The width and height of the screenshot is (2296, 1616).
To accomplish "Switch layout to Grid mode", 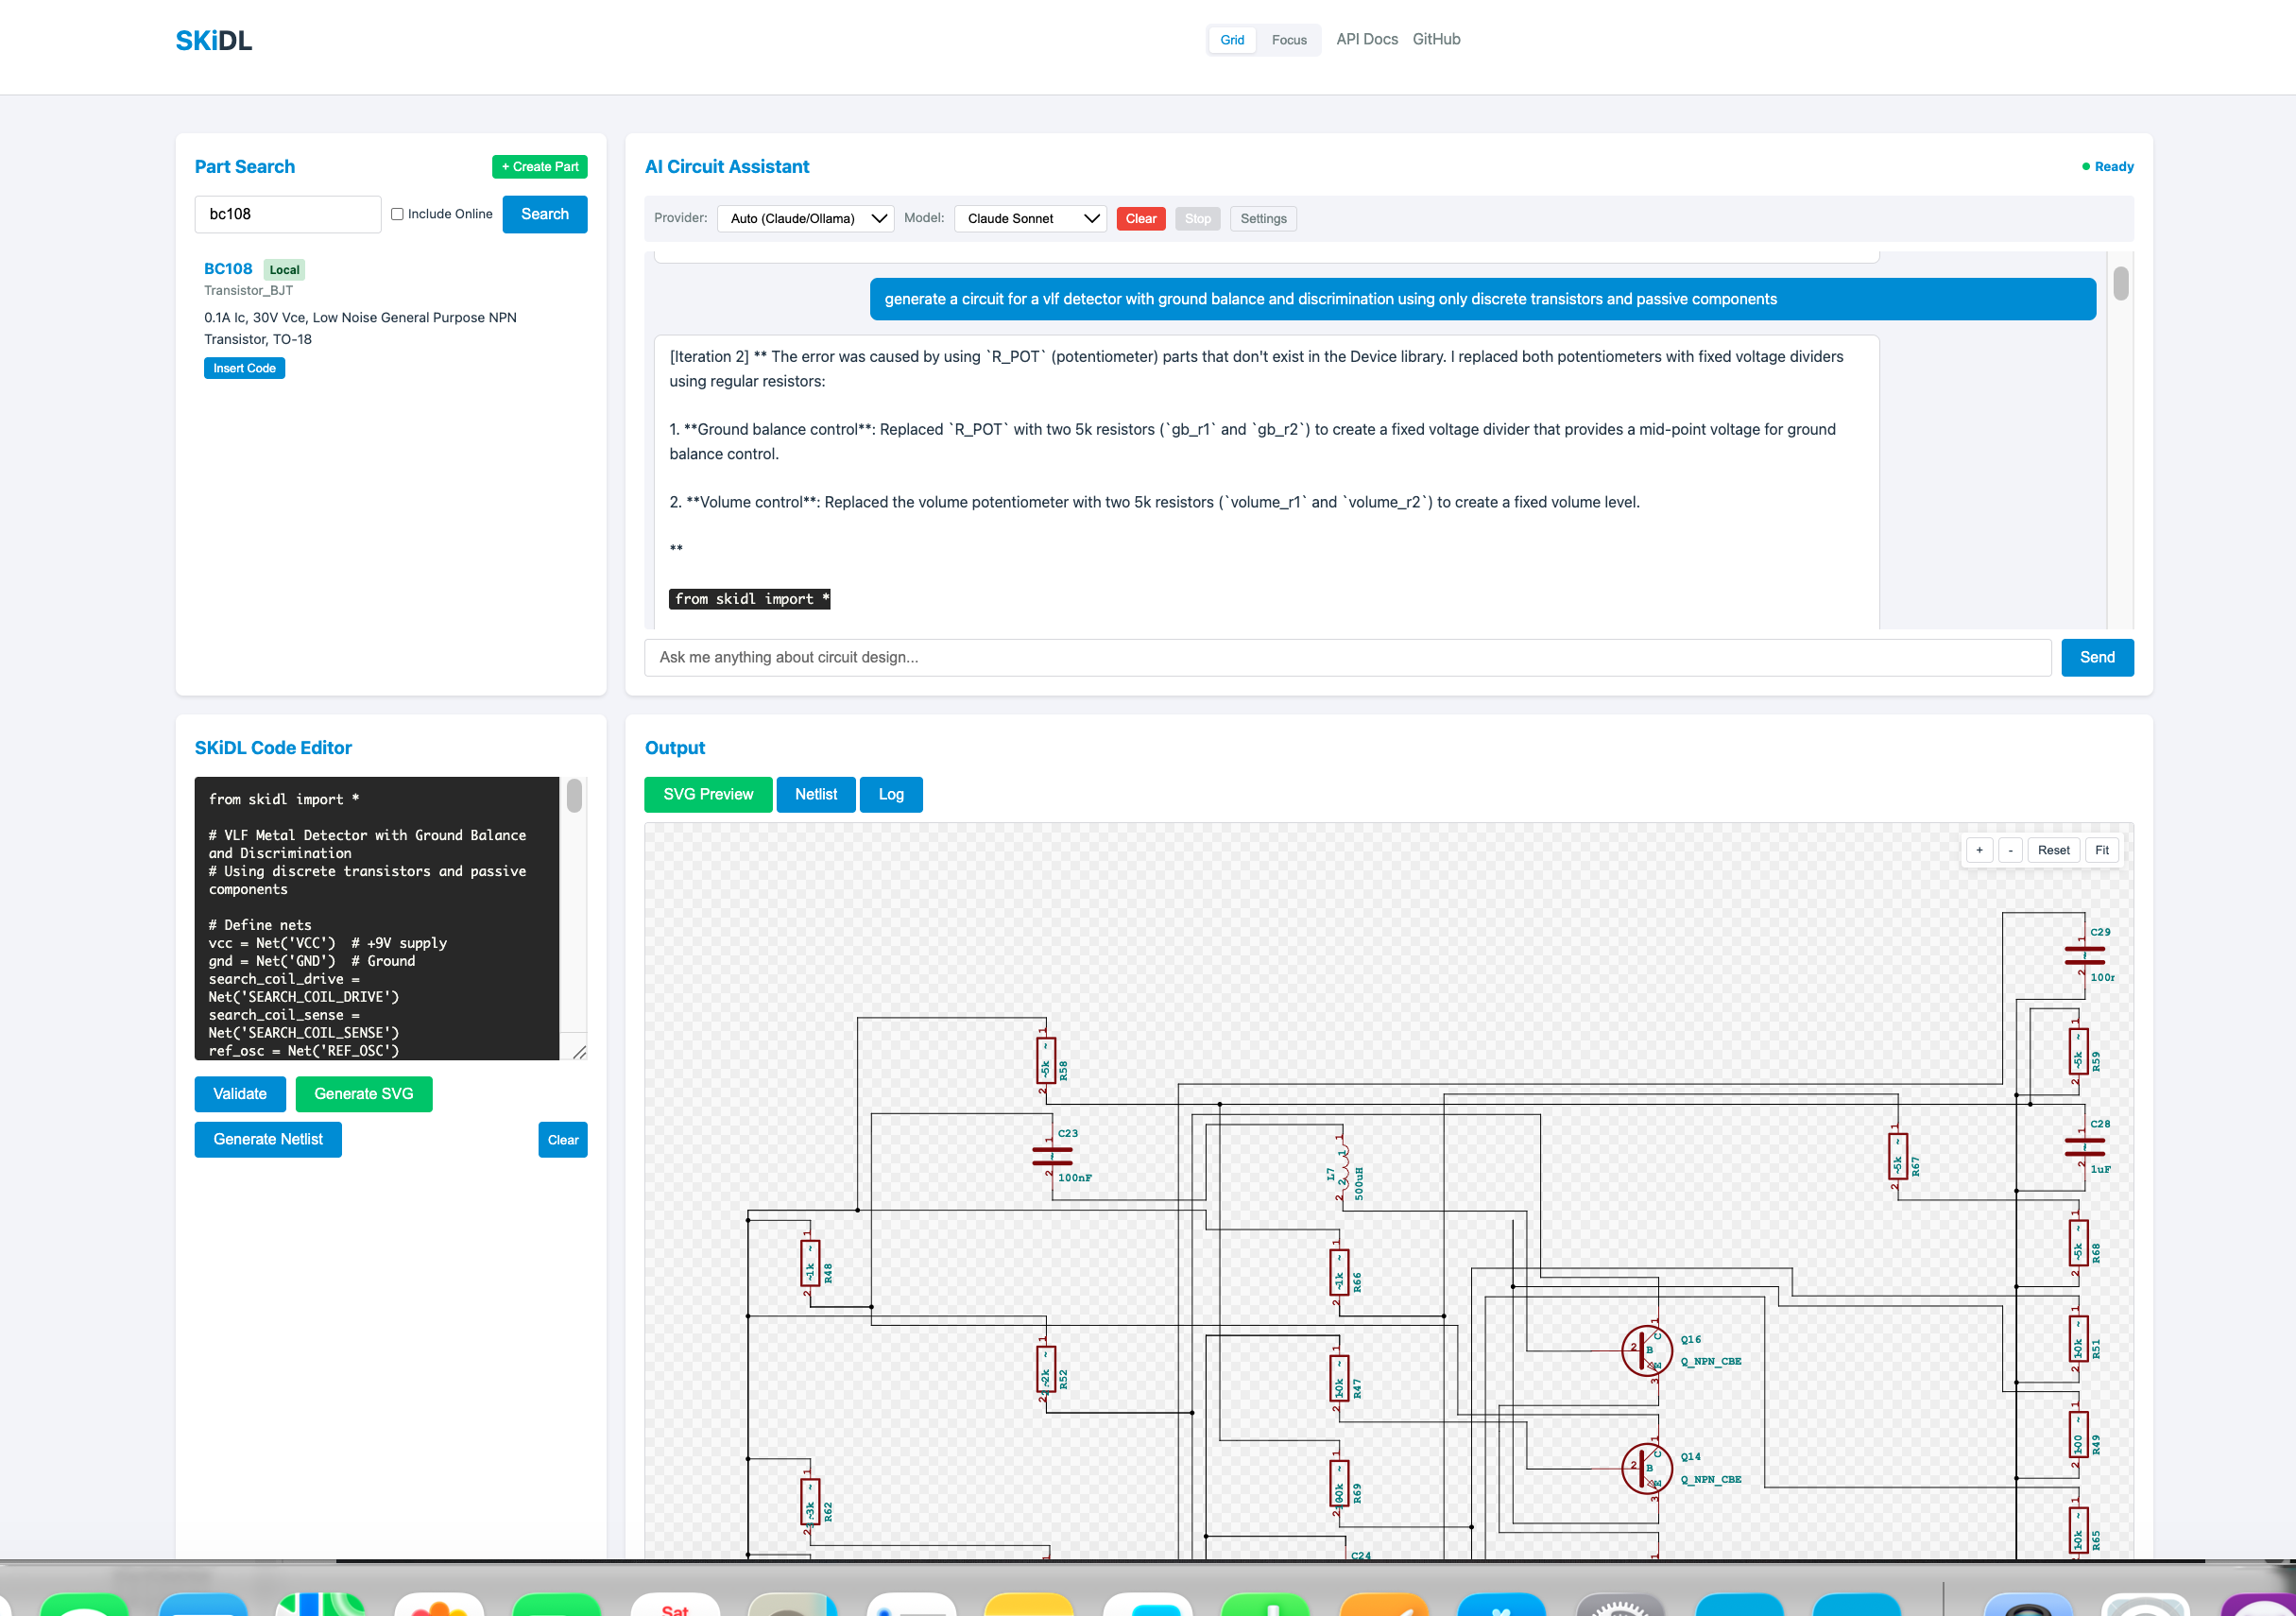I will point(1232,40).
